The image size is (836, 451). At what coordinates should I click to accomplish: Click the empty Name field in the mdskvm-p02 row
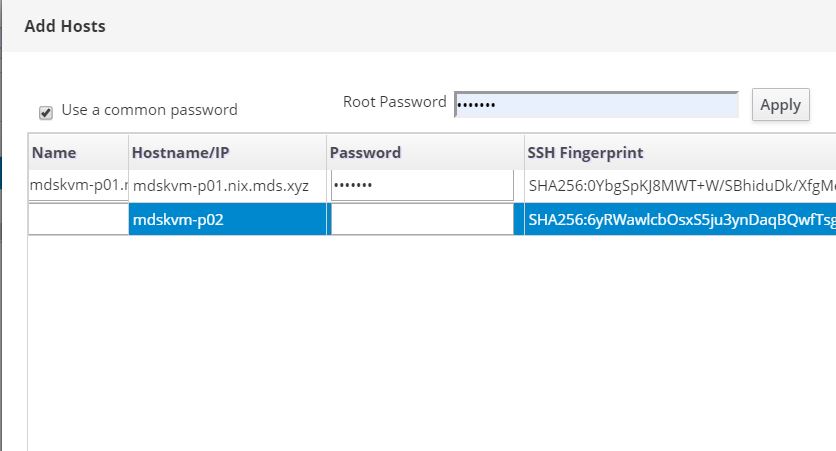pyautogui.click(x=79, y=220)
